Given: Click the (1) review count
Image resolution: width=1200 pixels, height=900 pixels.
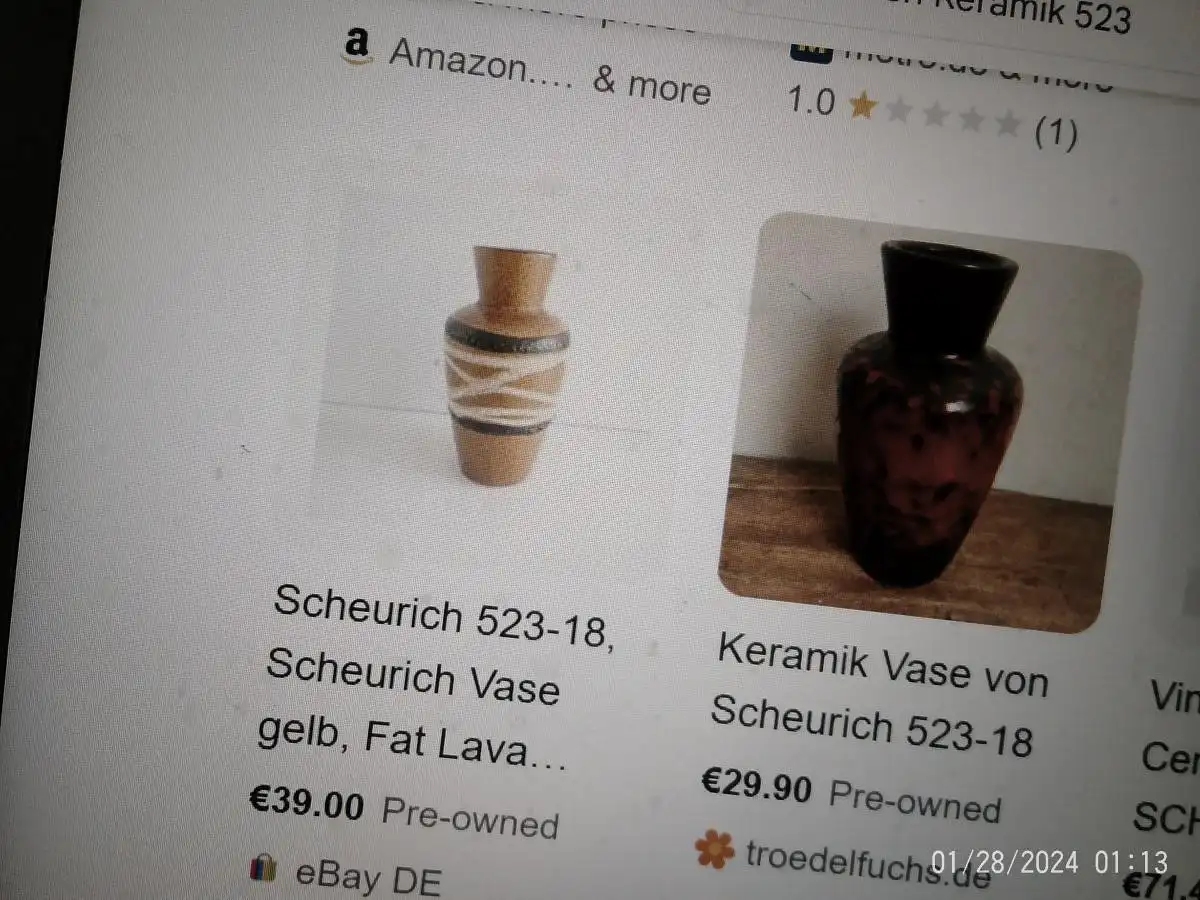Looking at the screenshot, I should 1055,132.
